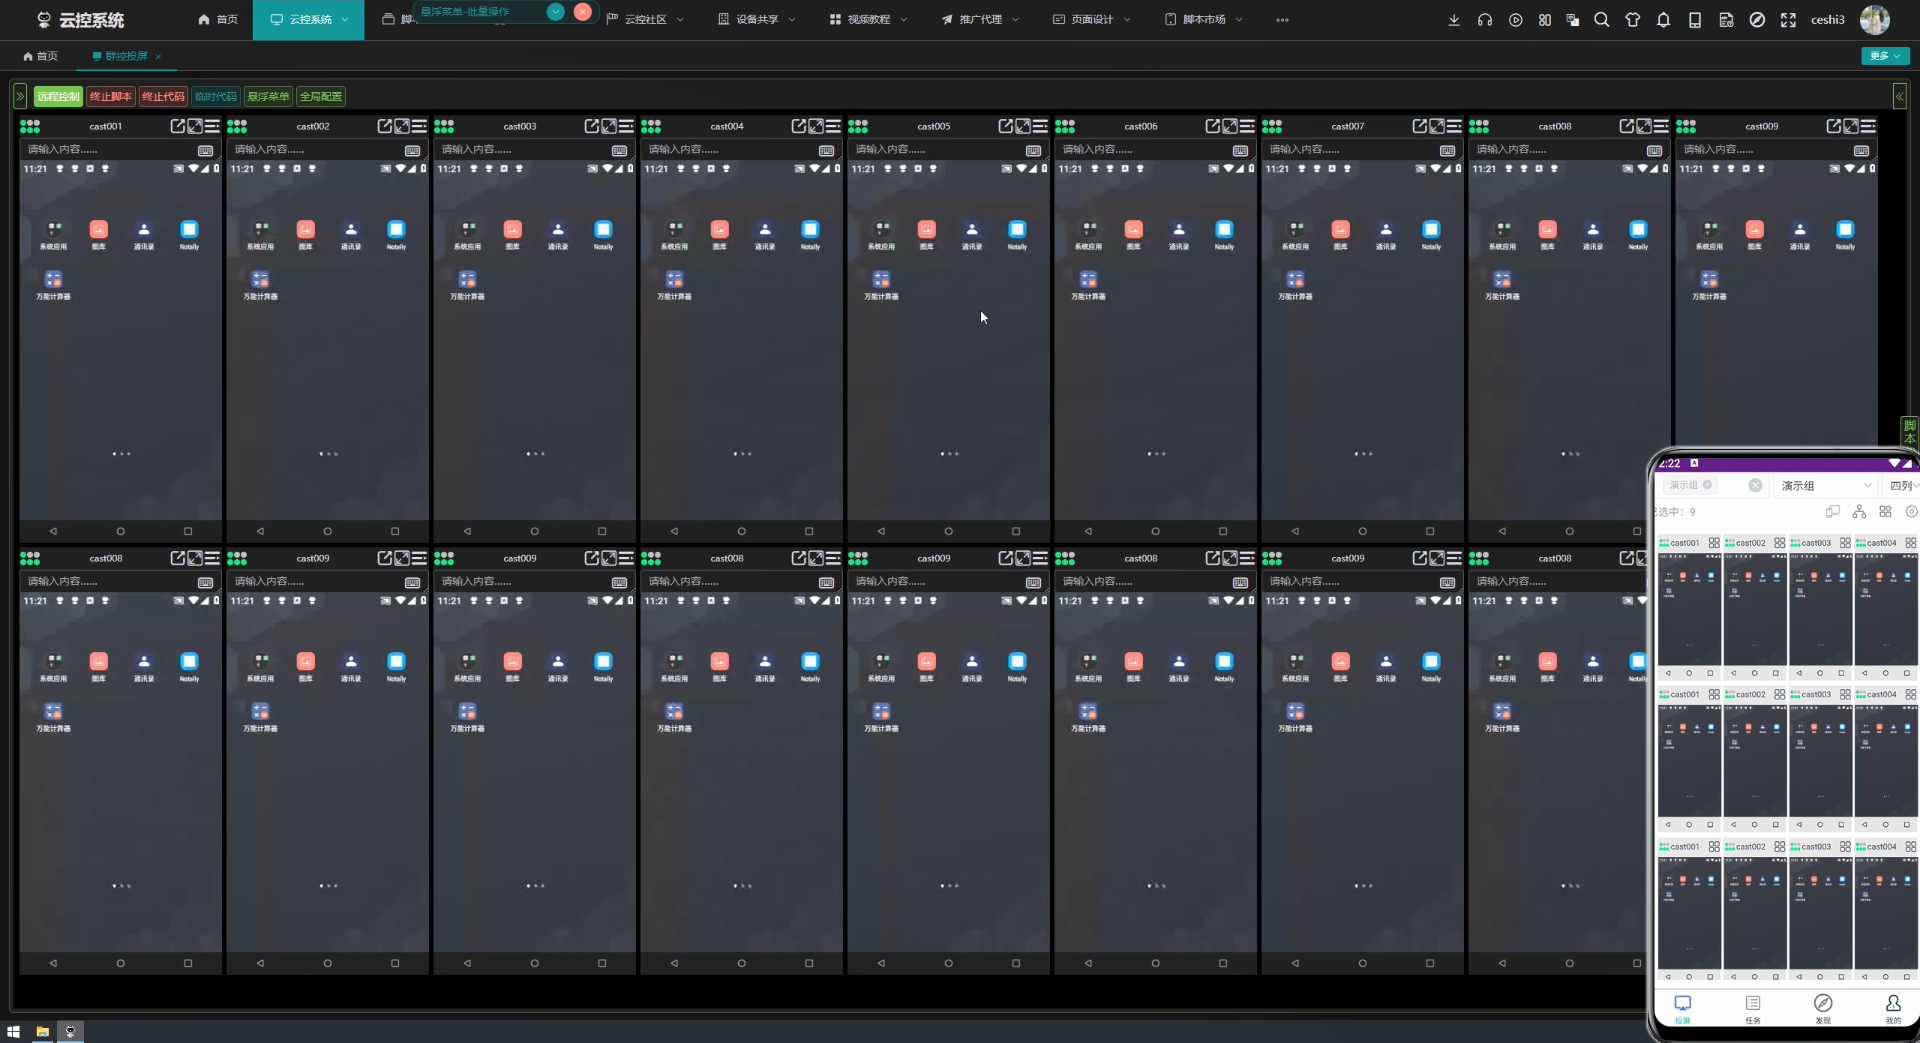
Task: Open cast001 in external window icon
Action: pos(177,126)
